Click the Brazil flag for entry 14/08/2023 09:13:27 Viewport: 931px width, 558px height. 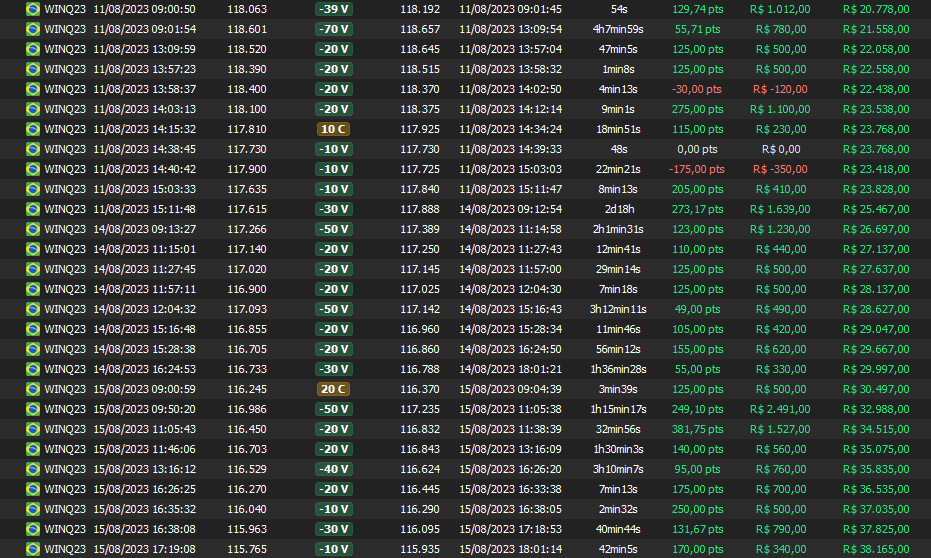tap(33, 229)
